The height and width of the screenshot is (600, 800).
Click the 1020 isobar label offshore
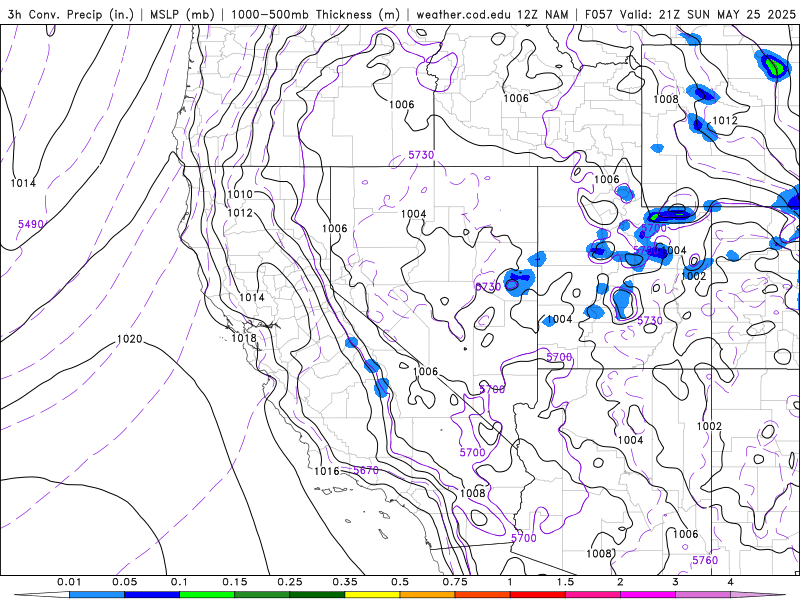pos(130,339)
